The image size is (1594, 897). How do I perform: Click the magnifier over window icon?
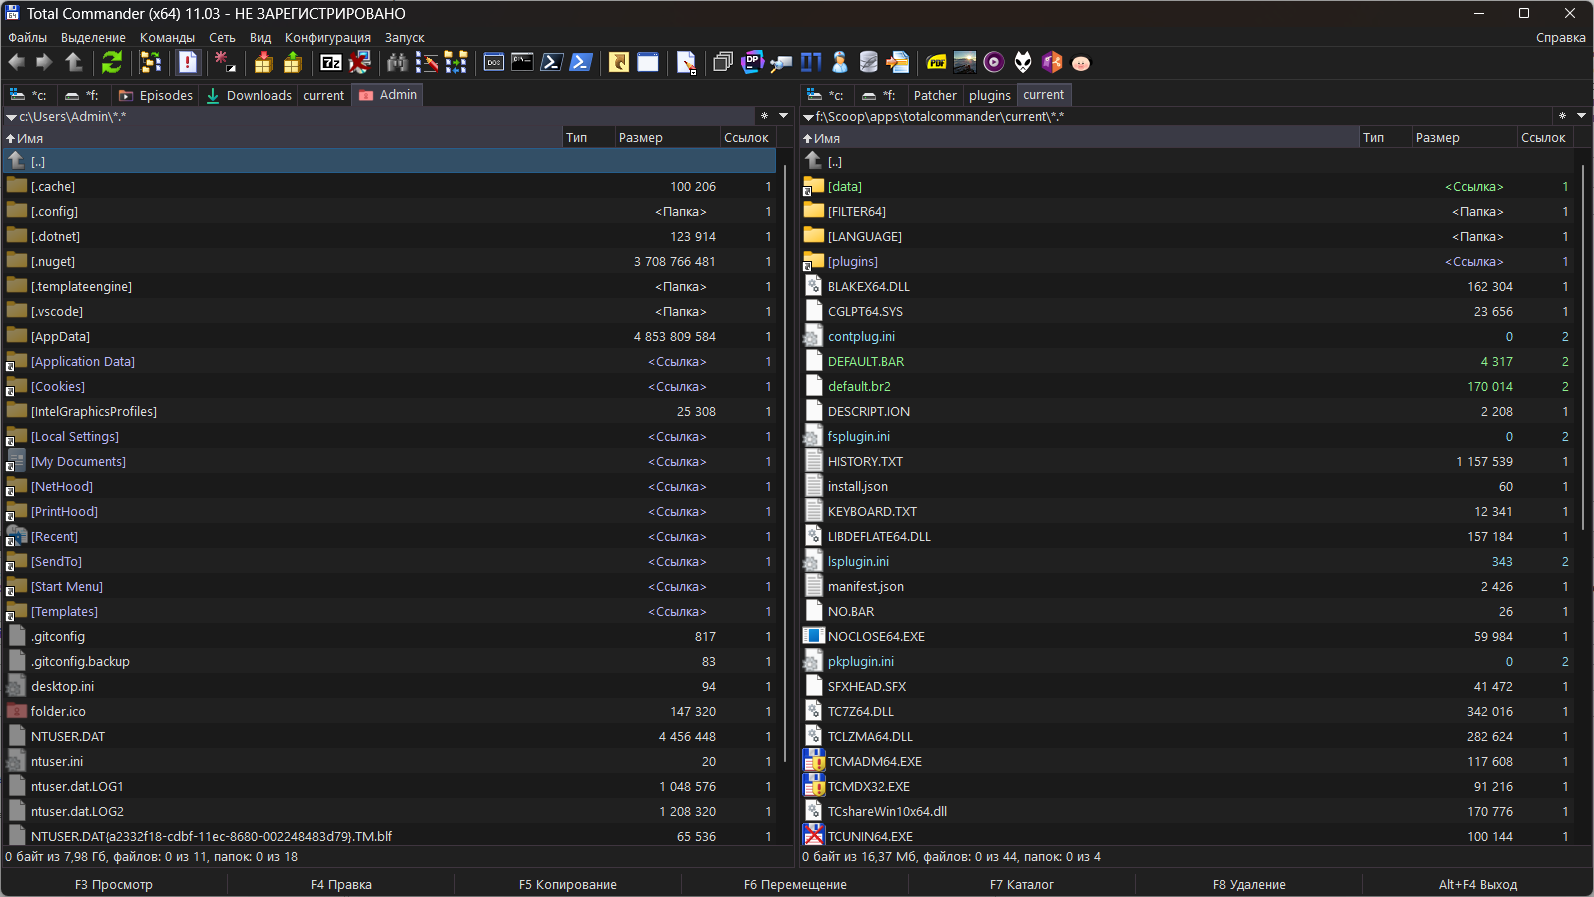(x=782, y=62)
